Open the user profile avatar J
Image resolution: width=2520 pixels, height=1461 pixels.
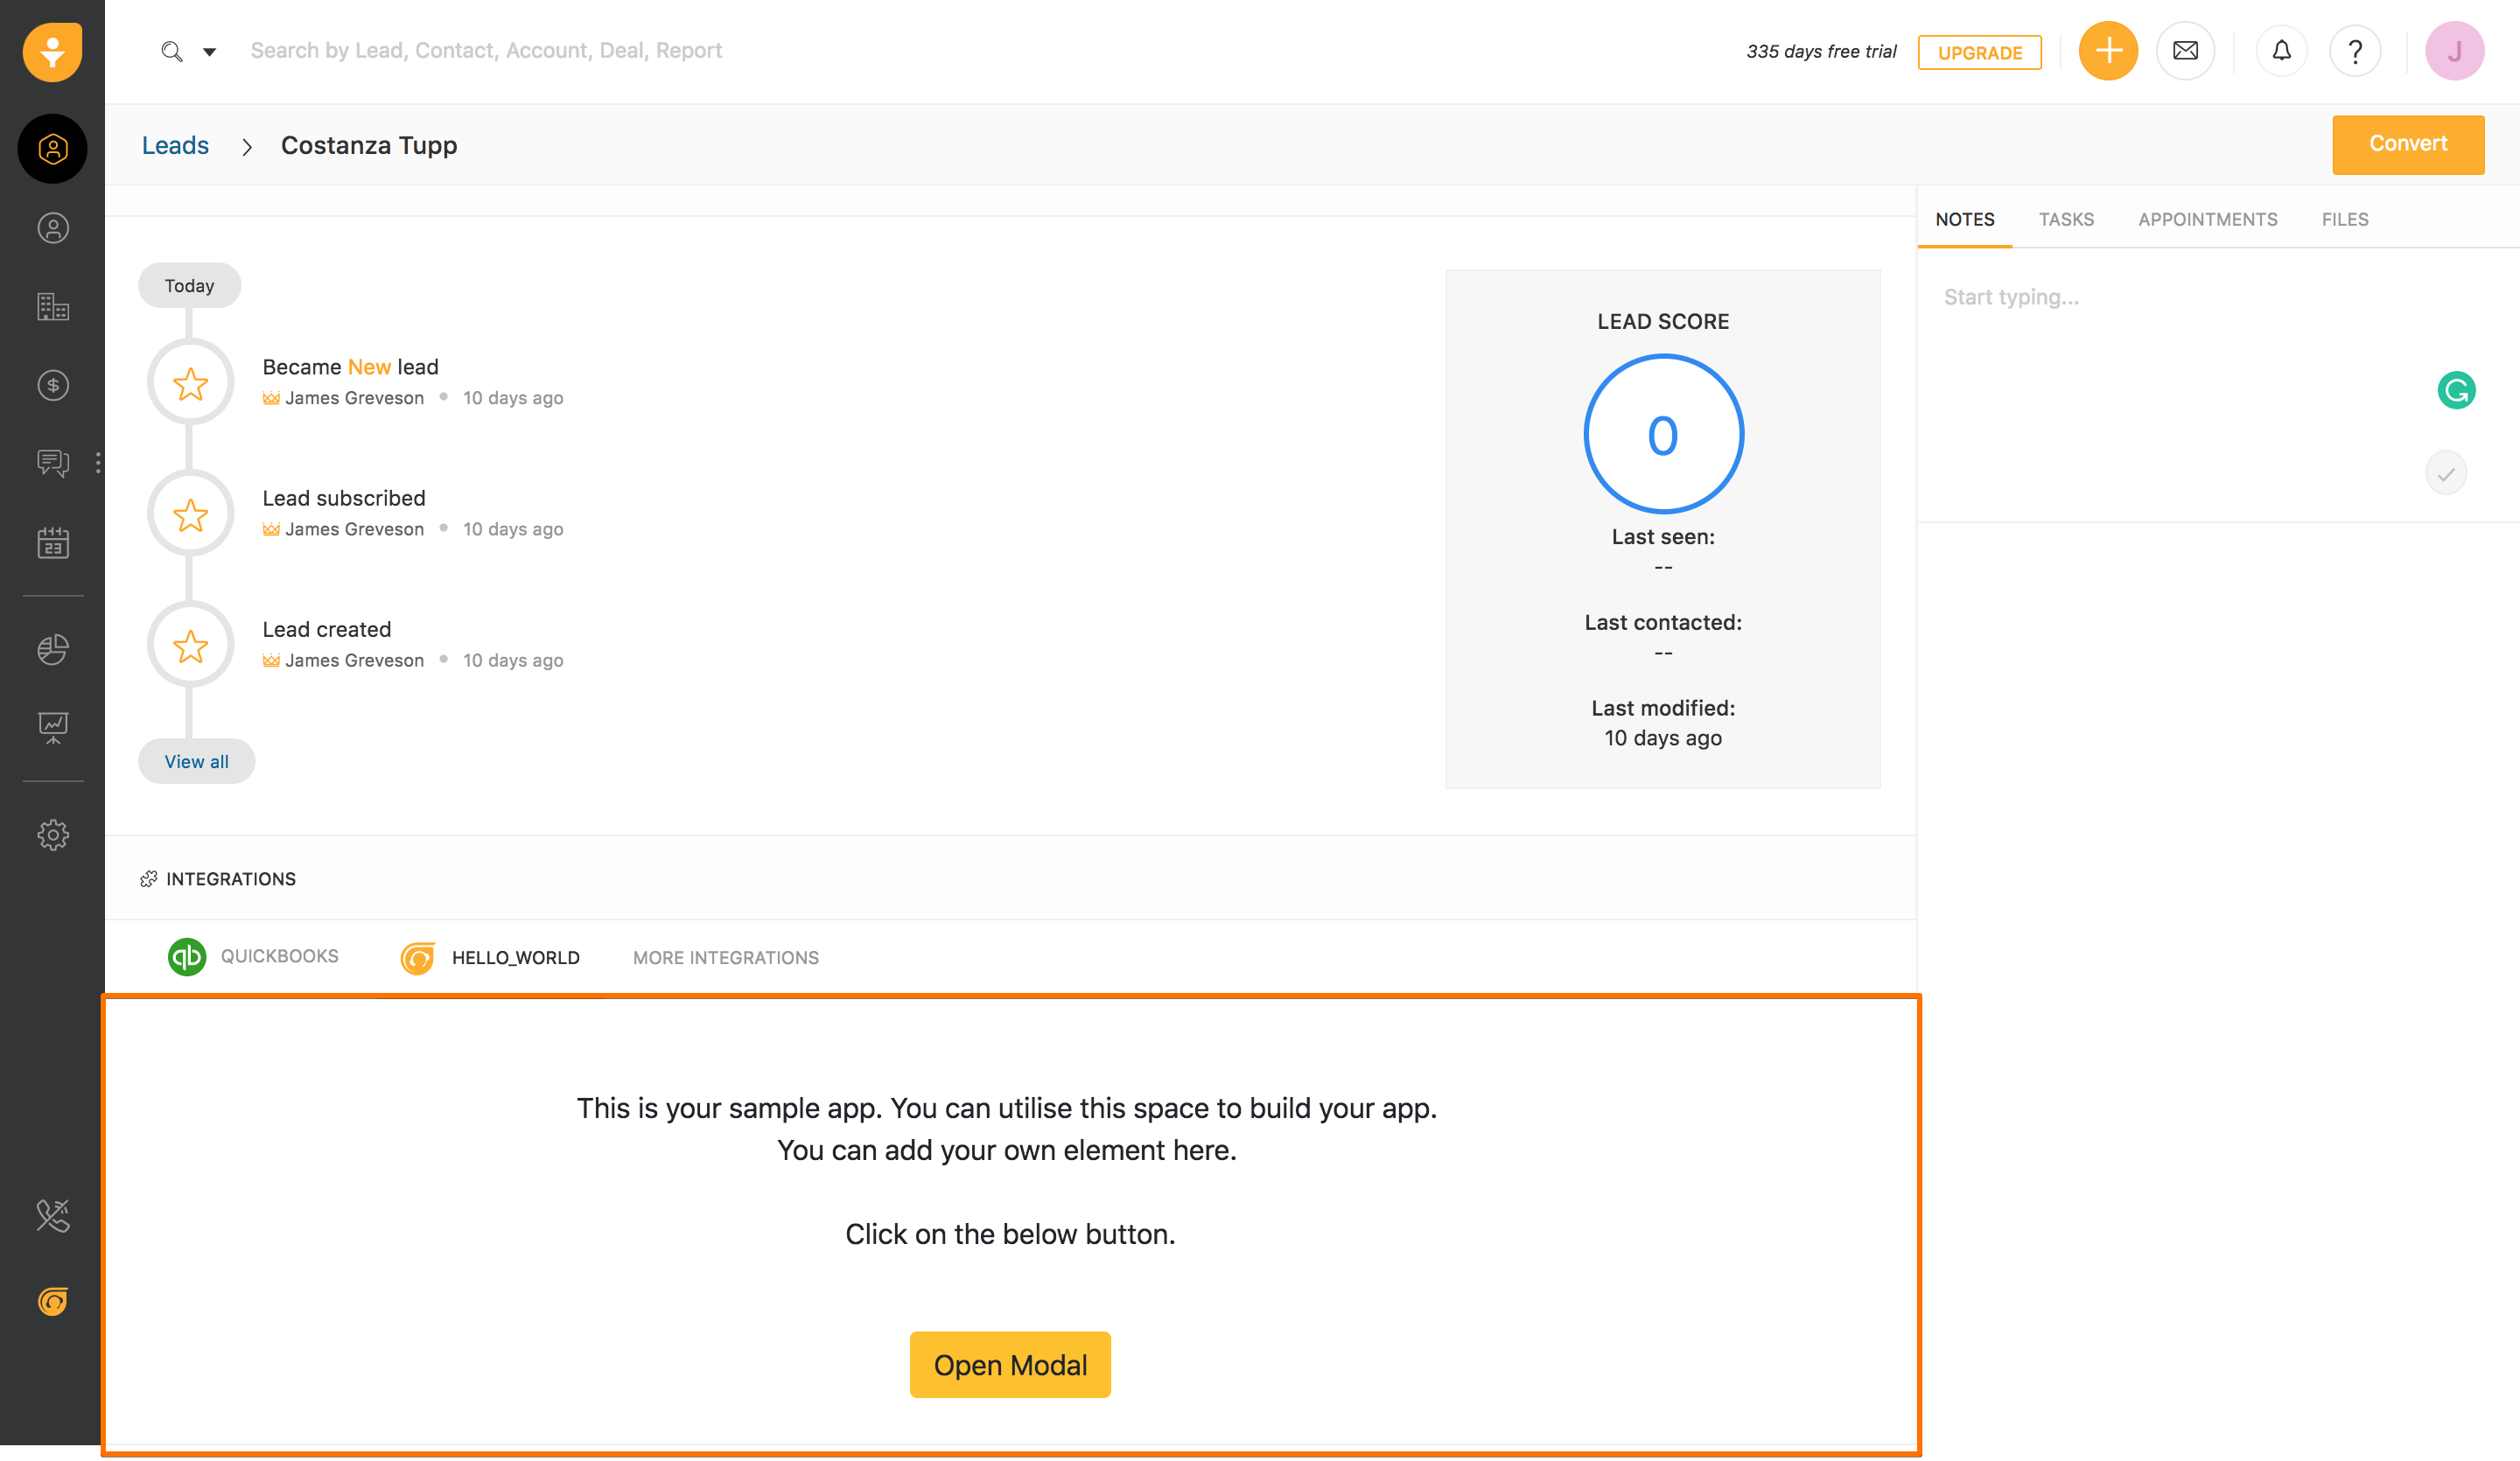coord(2454,50)
